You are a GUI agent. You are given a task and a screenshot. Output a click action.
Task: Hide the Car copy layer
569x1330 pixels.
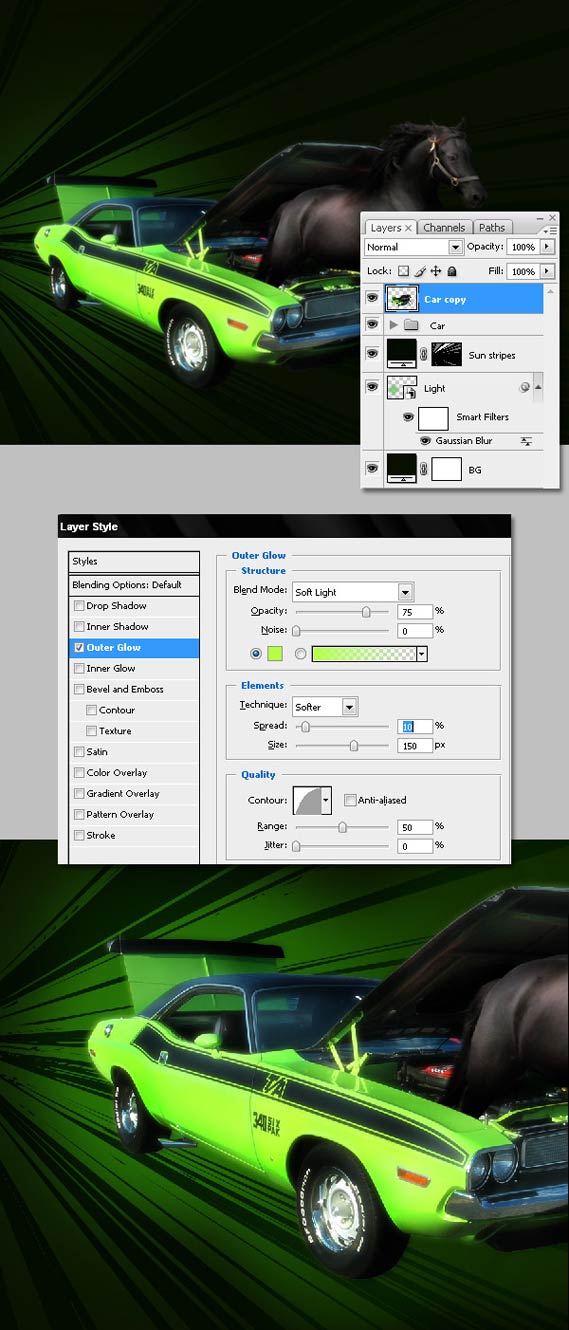click(372, 298)
